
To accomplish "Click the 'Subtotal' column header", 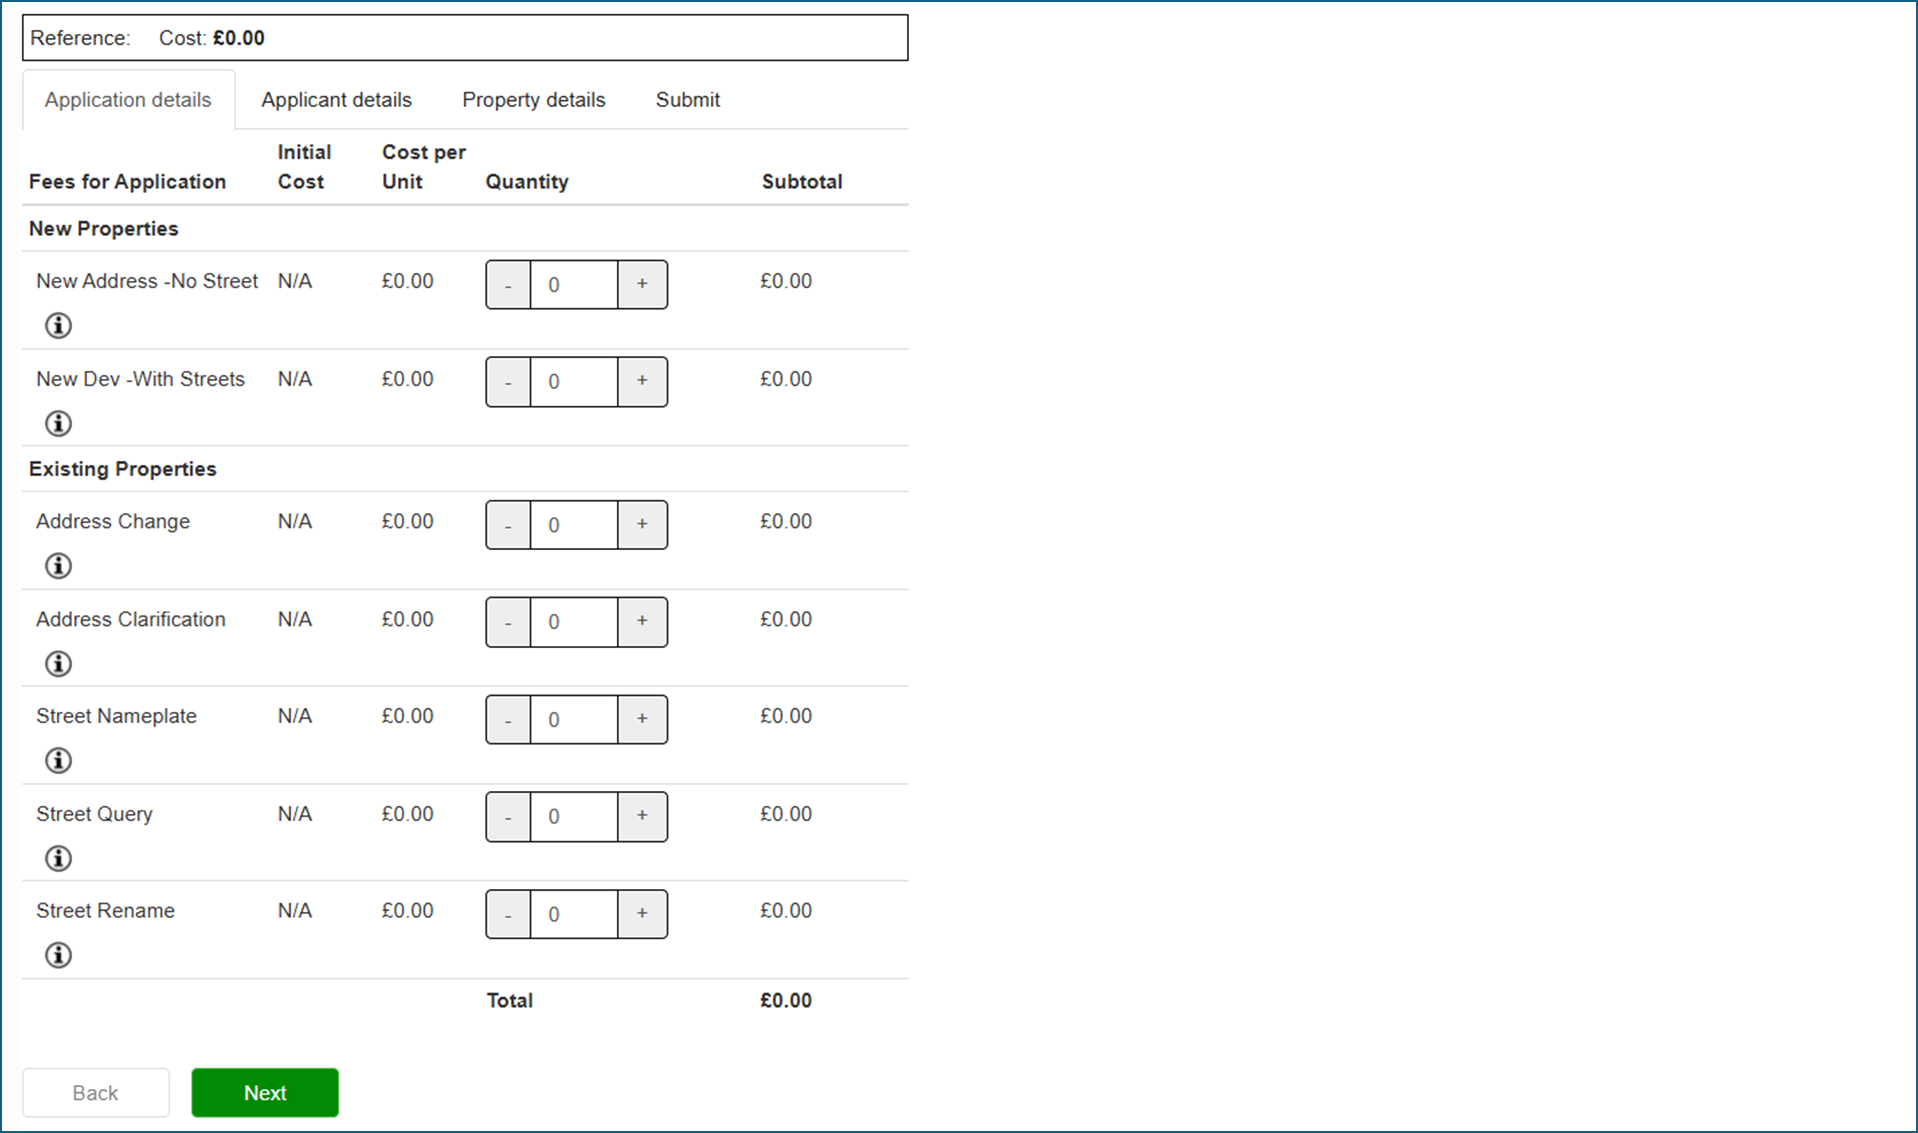I will coord(802,182).
